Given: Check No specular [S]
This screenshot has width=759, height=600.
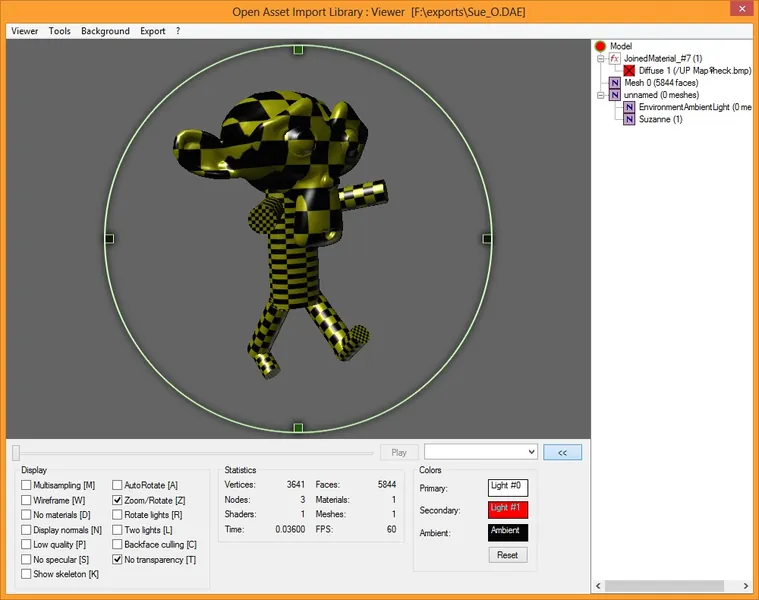Looking at the screenshot, I should click(26, 559).
